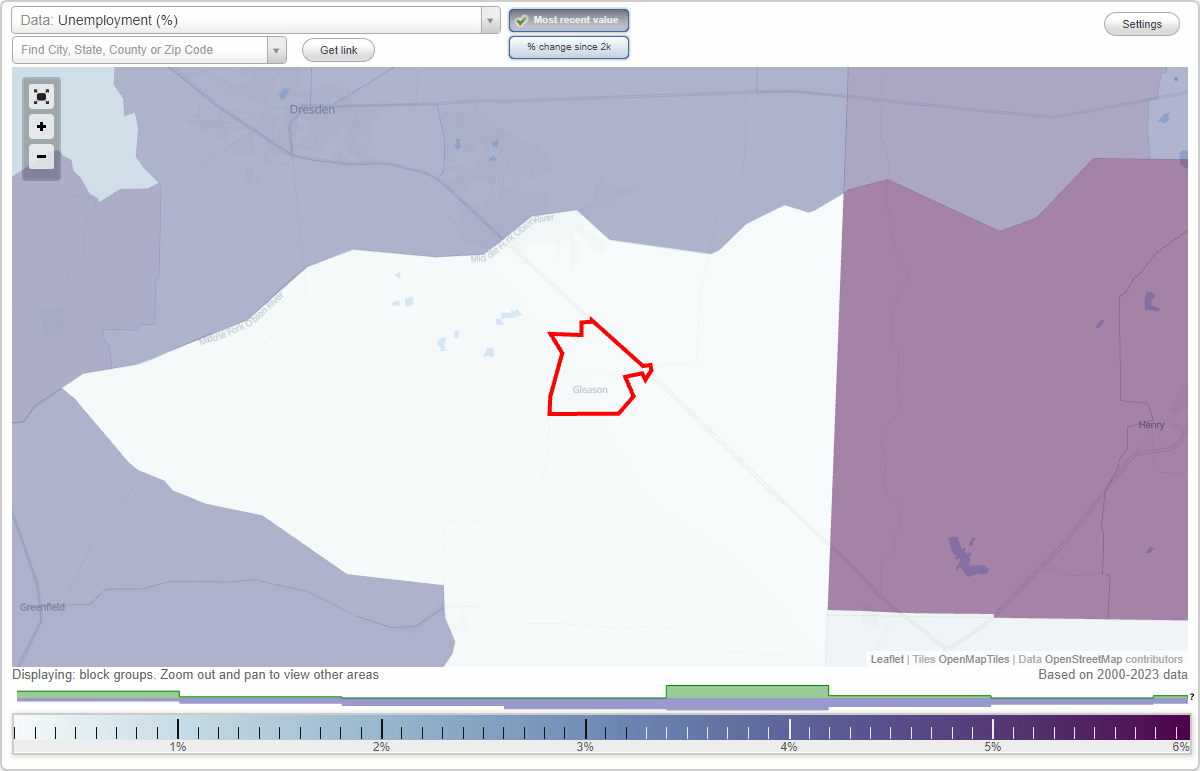Open the location search dropdown arrow
1200x771 pixels.
pyautogui.click(x=277, y=50)
